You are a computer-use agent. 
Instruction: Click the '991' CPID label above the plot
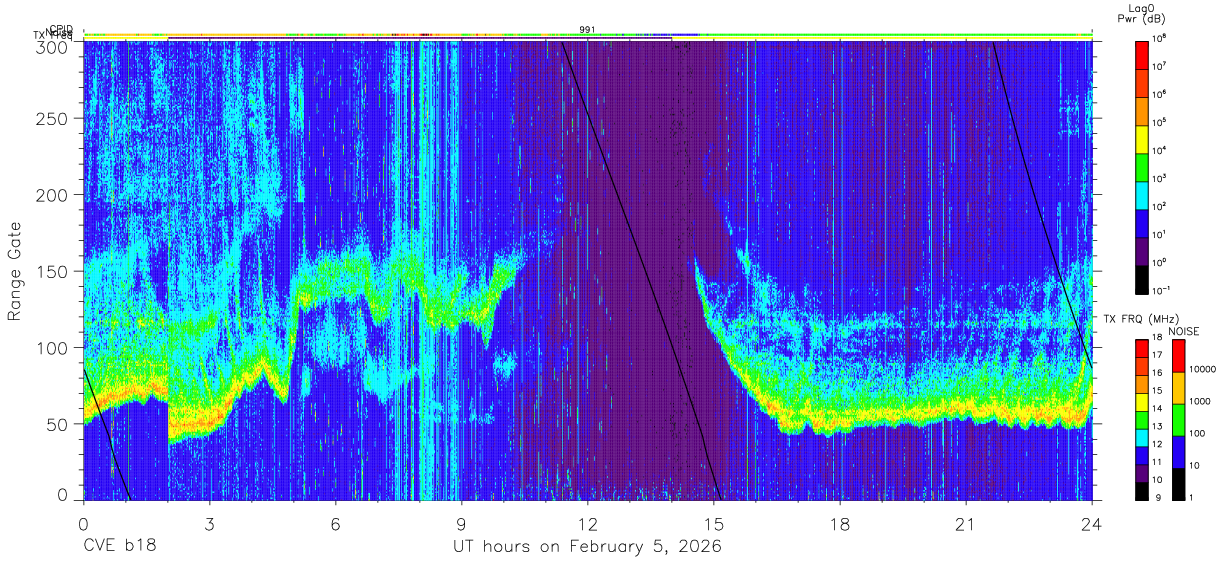tap(588, 29)
